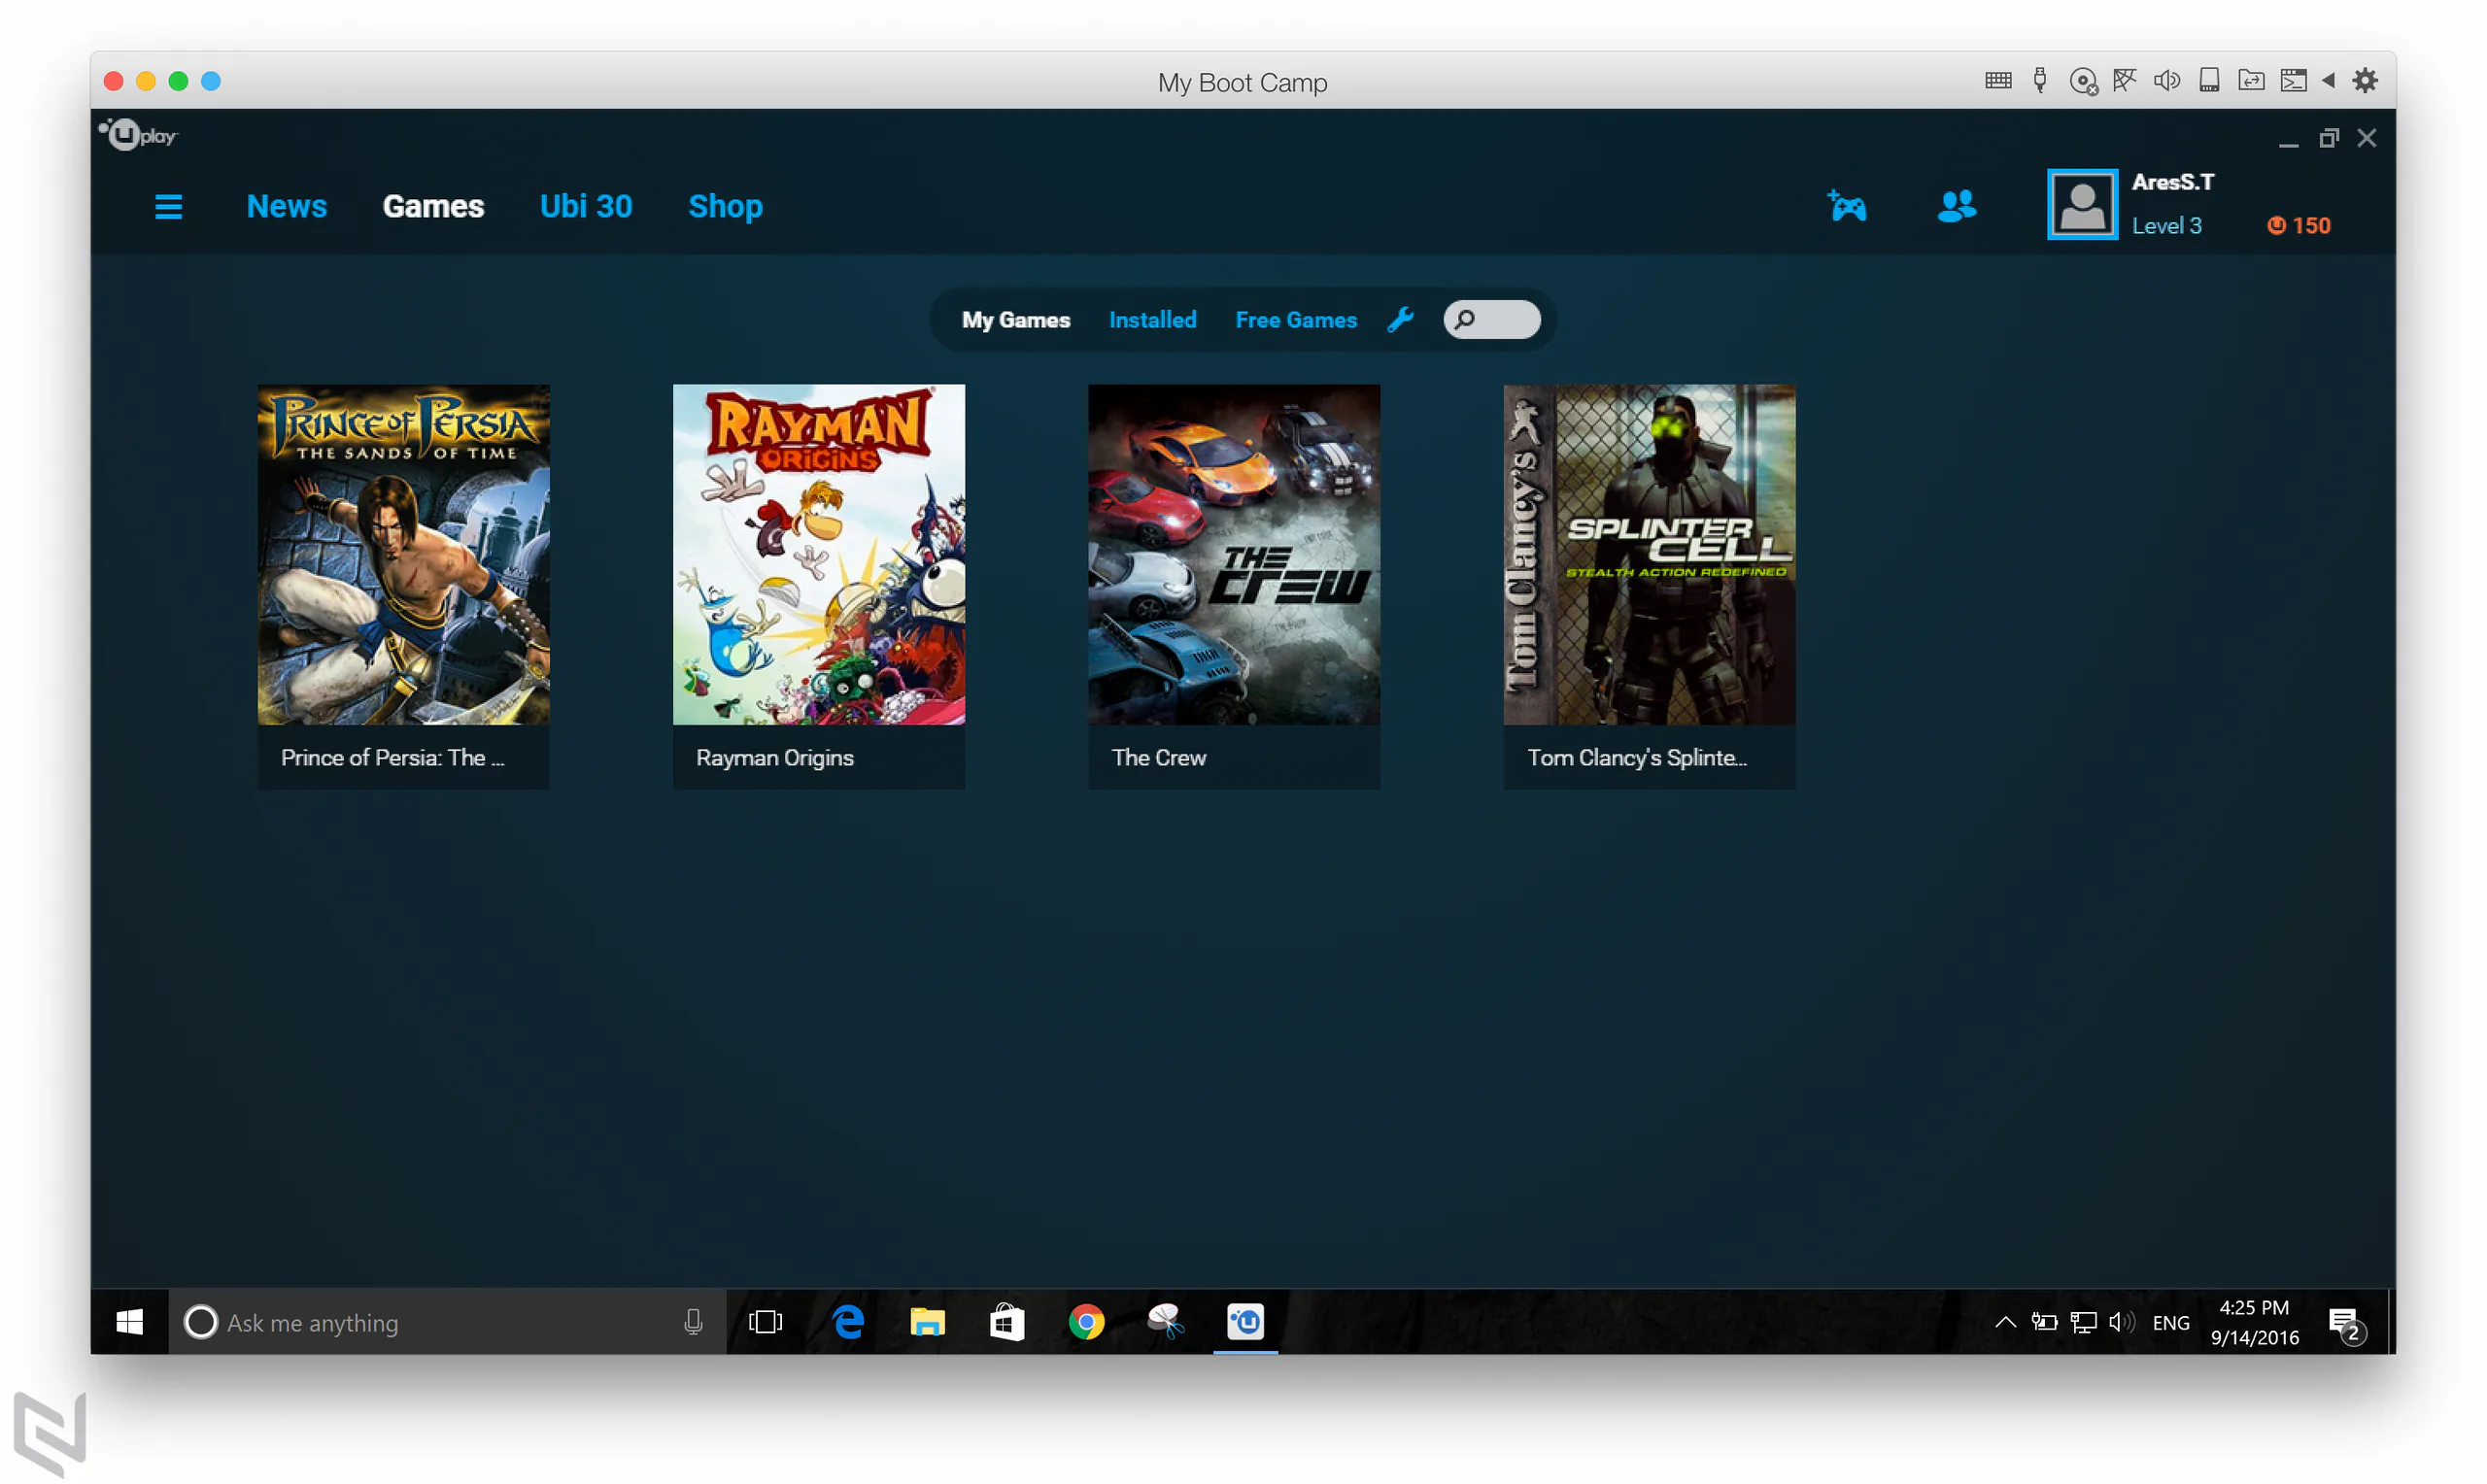Open Tom Clancy's Splinter Cell tile
2487x1484 pixels.
(x=1649, y=586)
